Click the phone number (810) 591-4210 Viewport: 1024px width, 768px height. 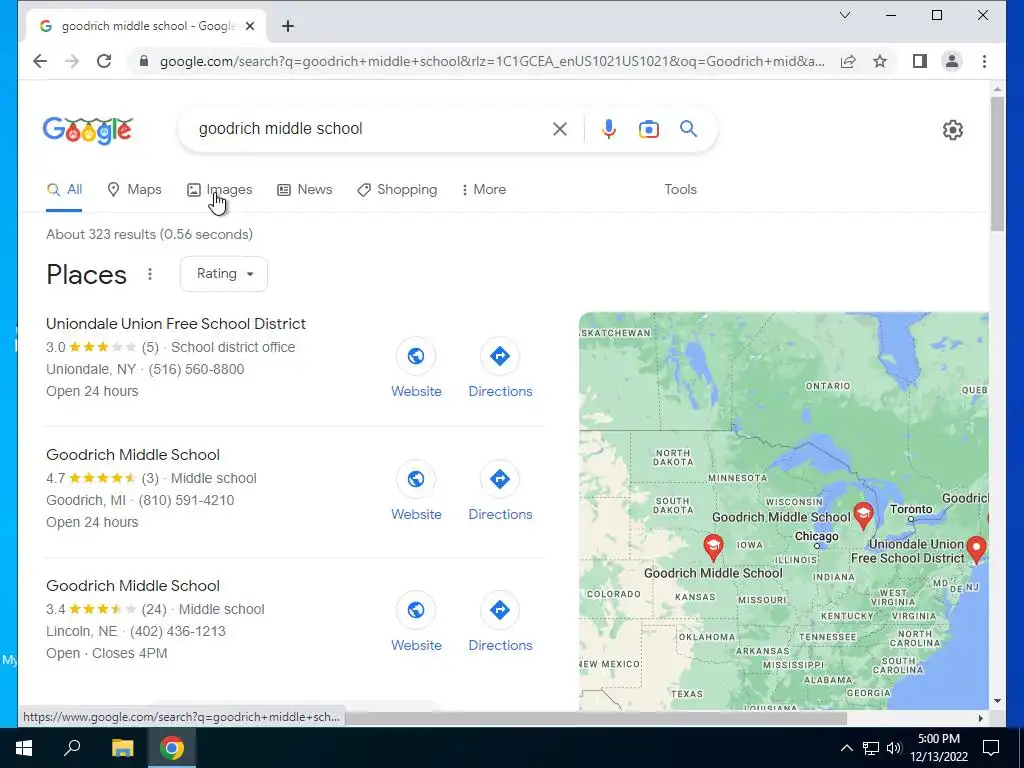point(186,500)
